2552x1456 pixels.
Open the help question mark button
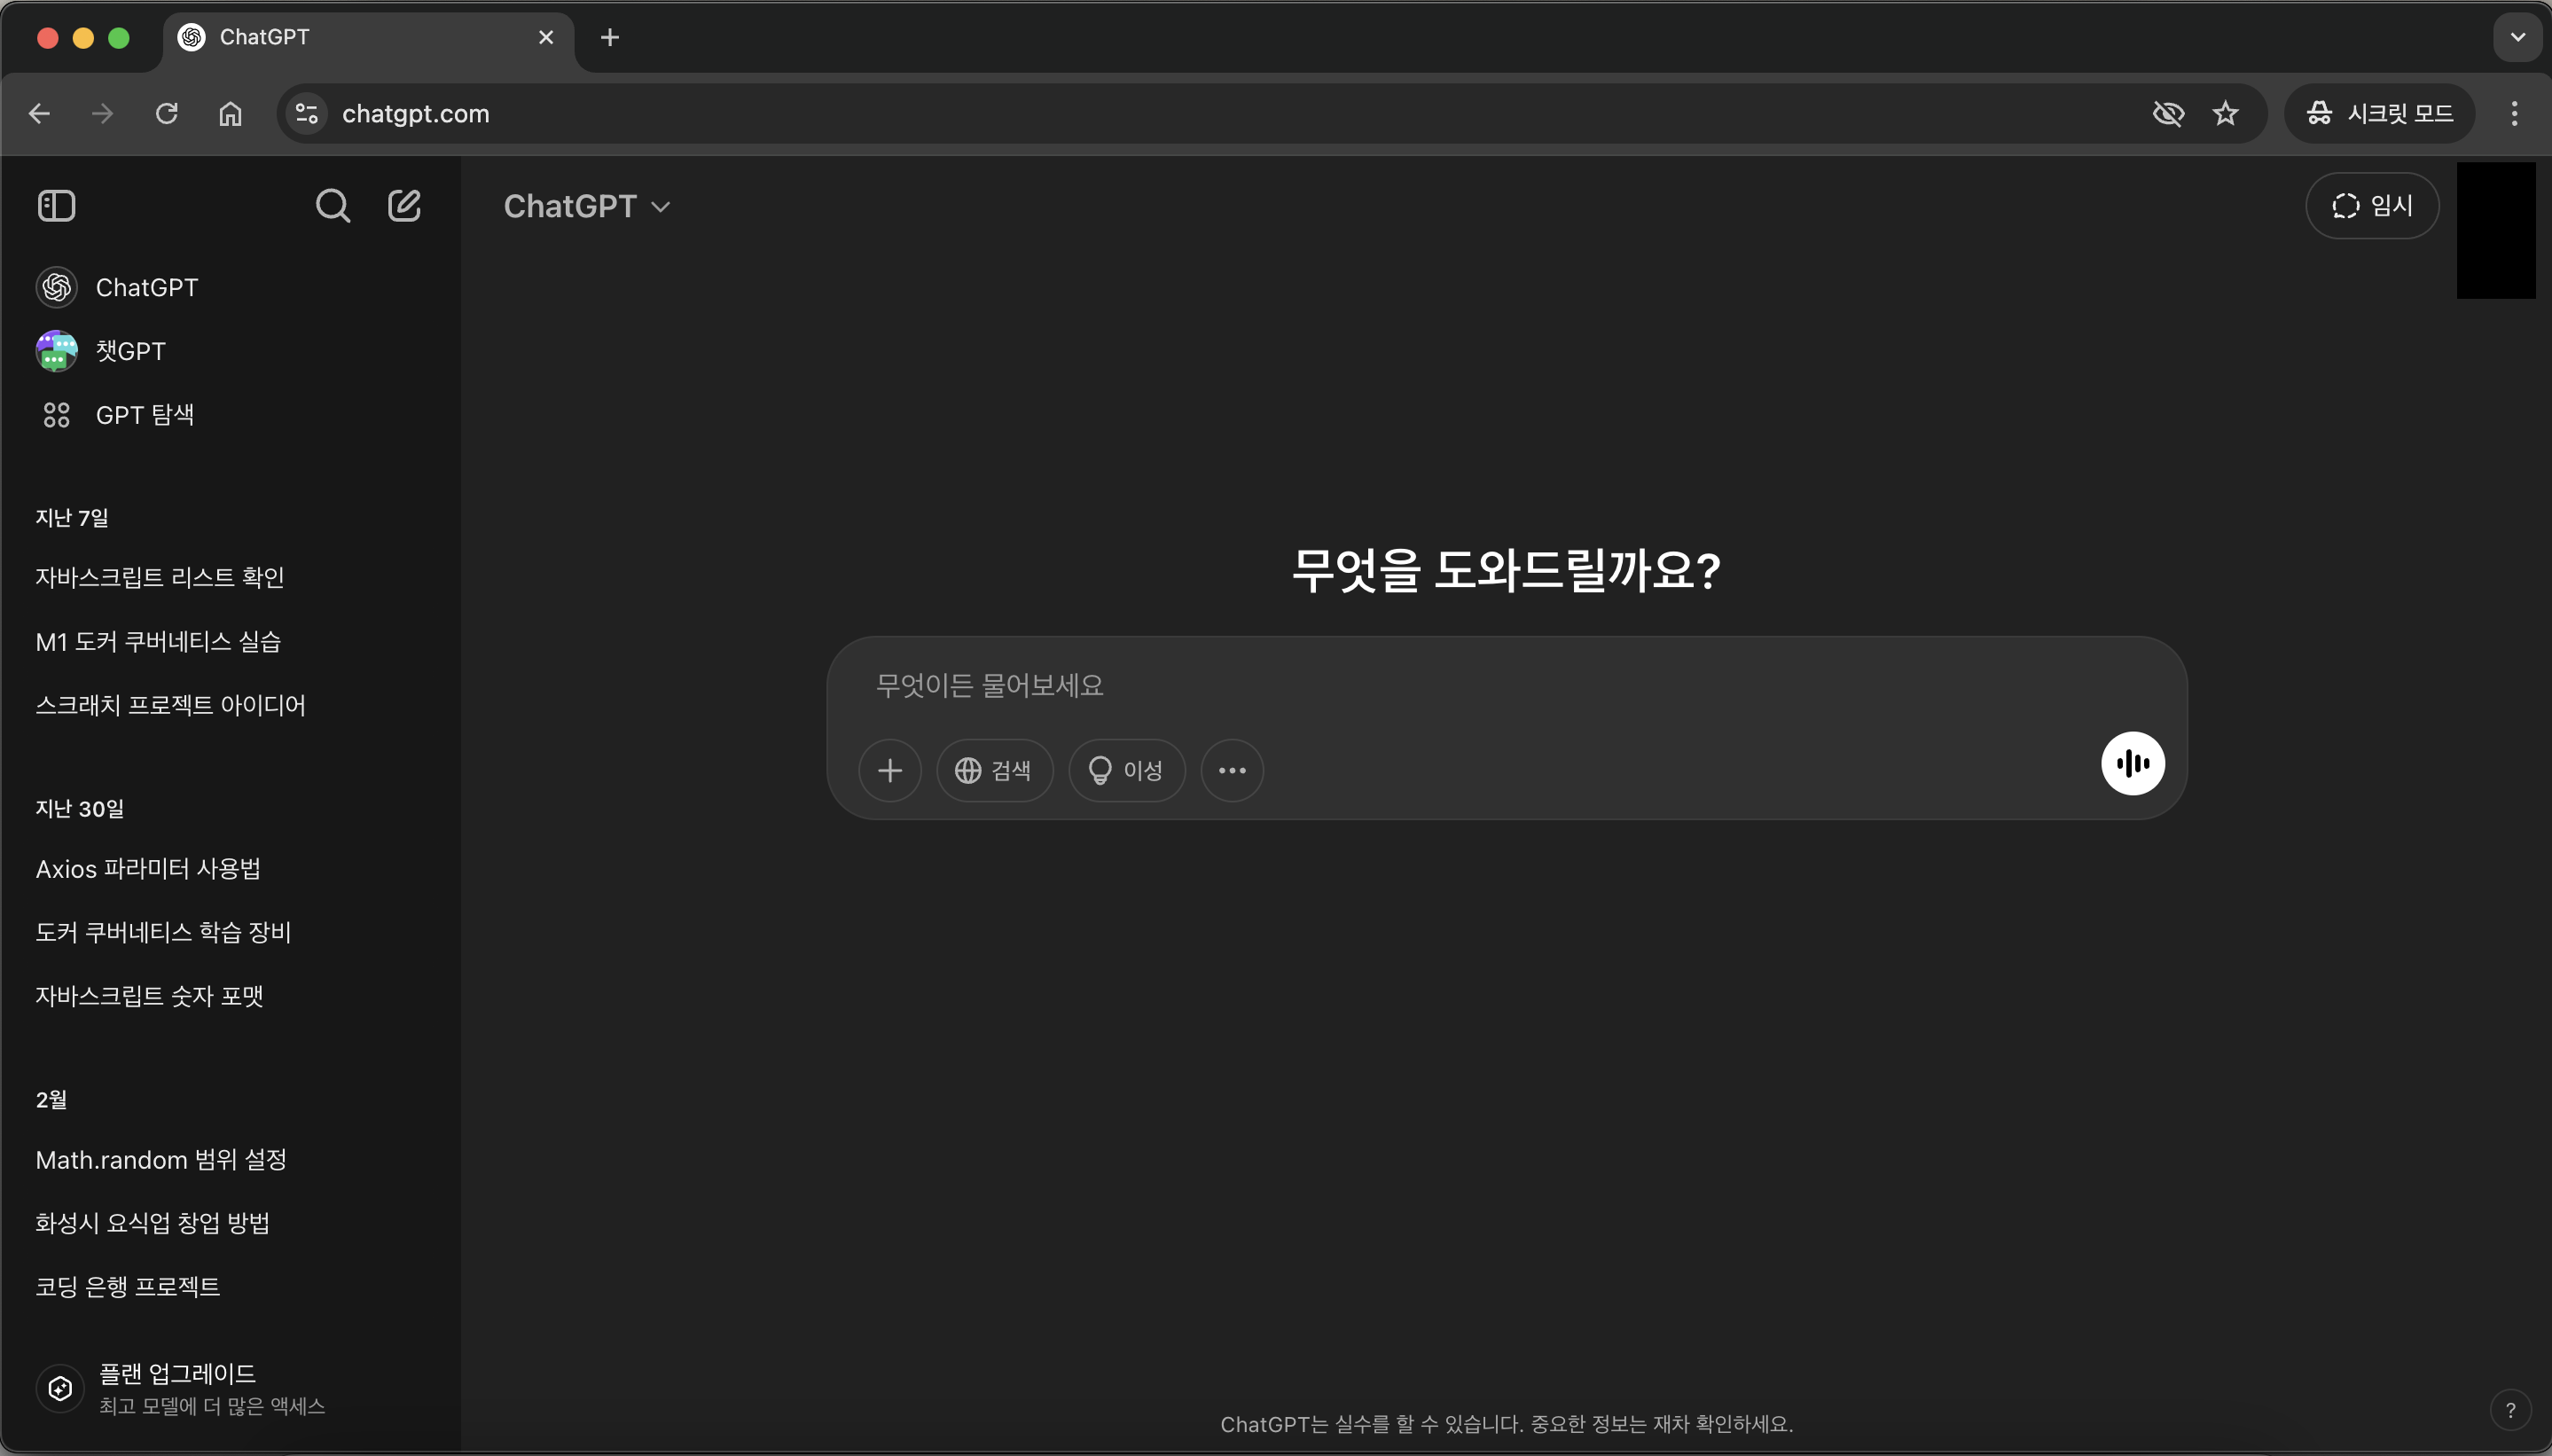[2509, 1410]
